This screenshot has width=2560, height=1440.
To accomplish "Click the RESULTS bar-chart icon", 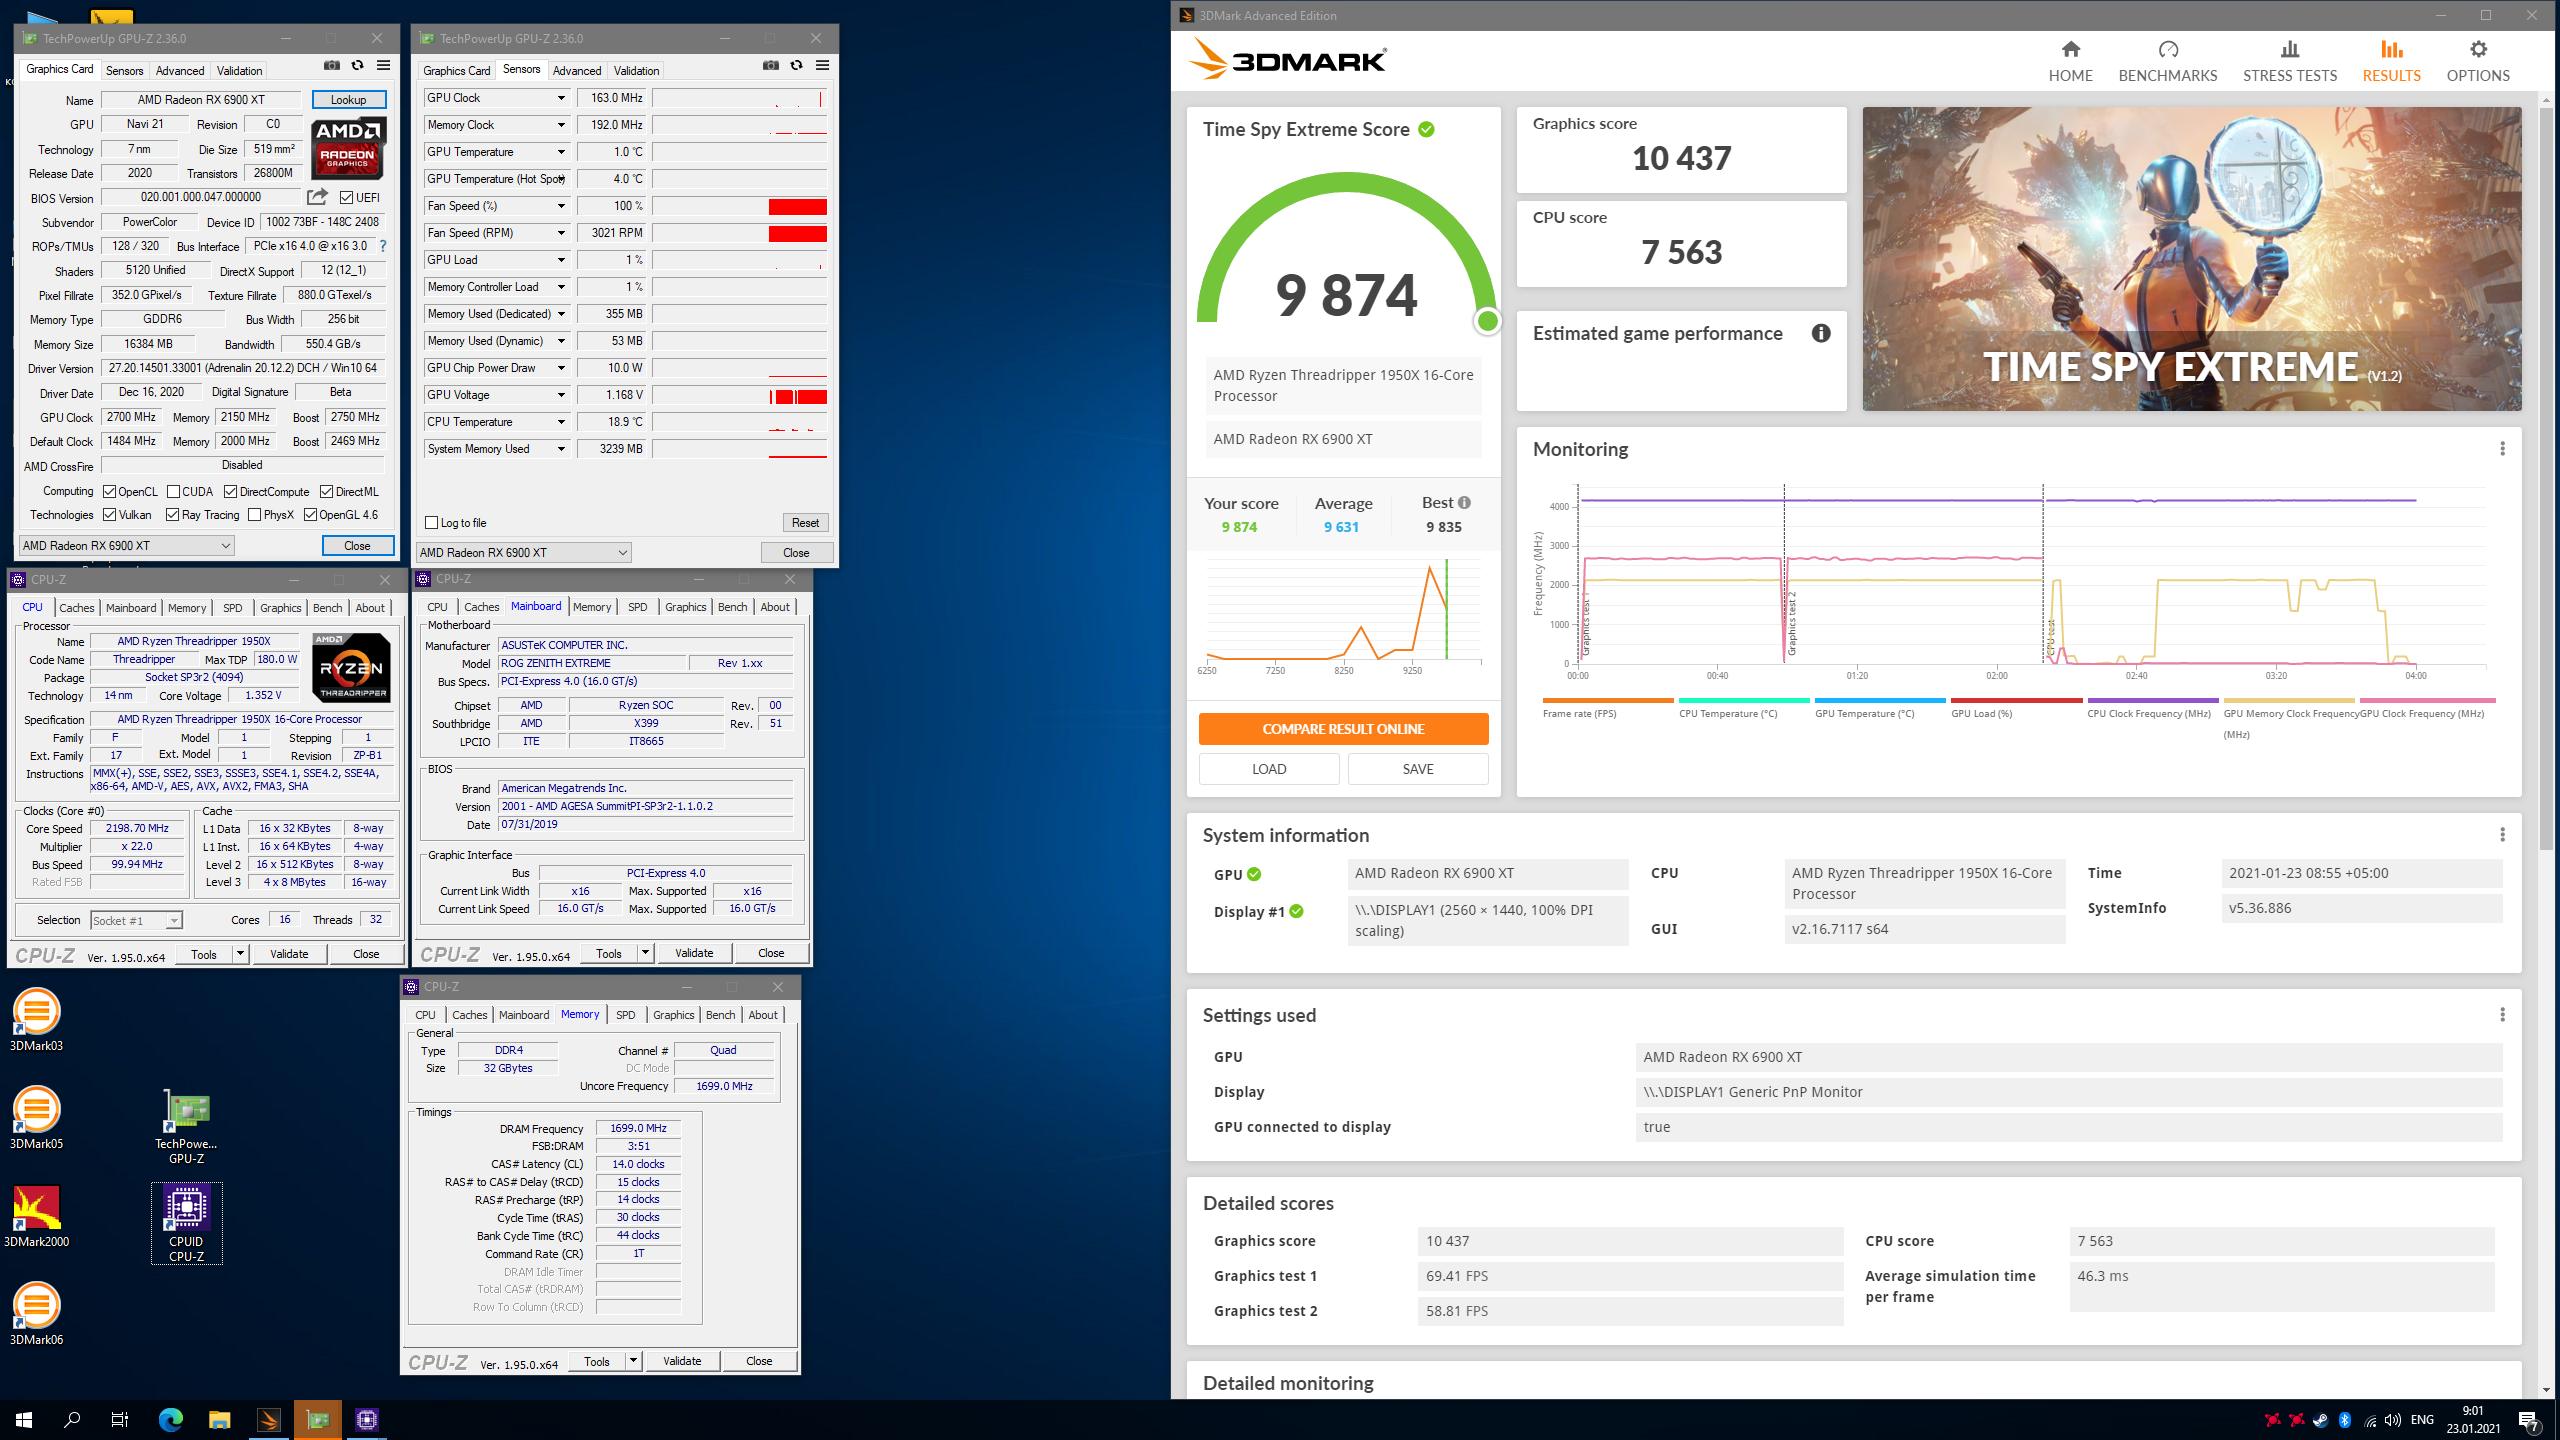I will (2391, 49).
